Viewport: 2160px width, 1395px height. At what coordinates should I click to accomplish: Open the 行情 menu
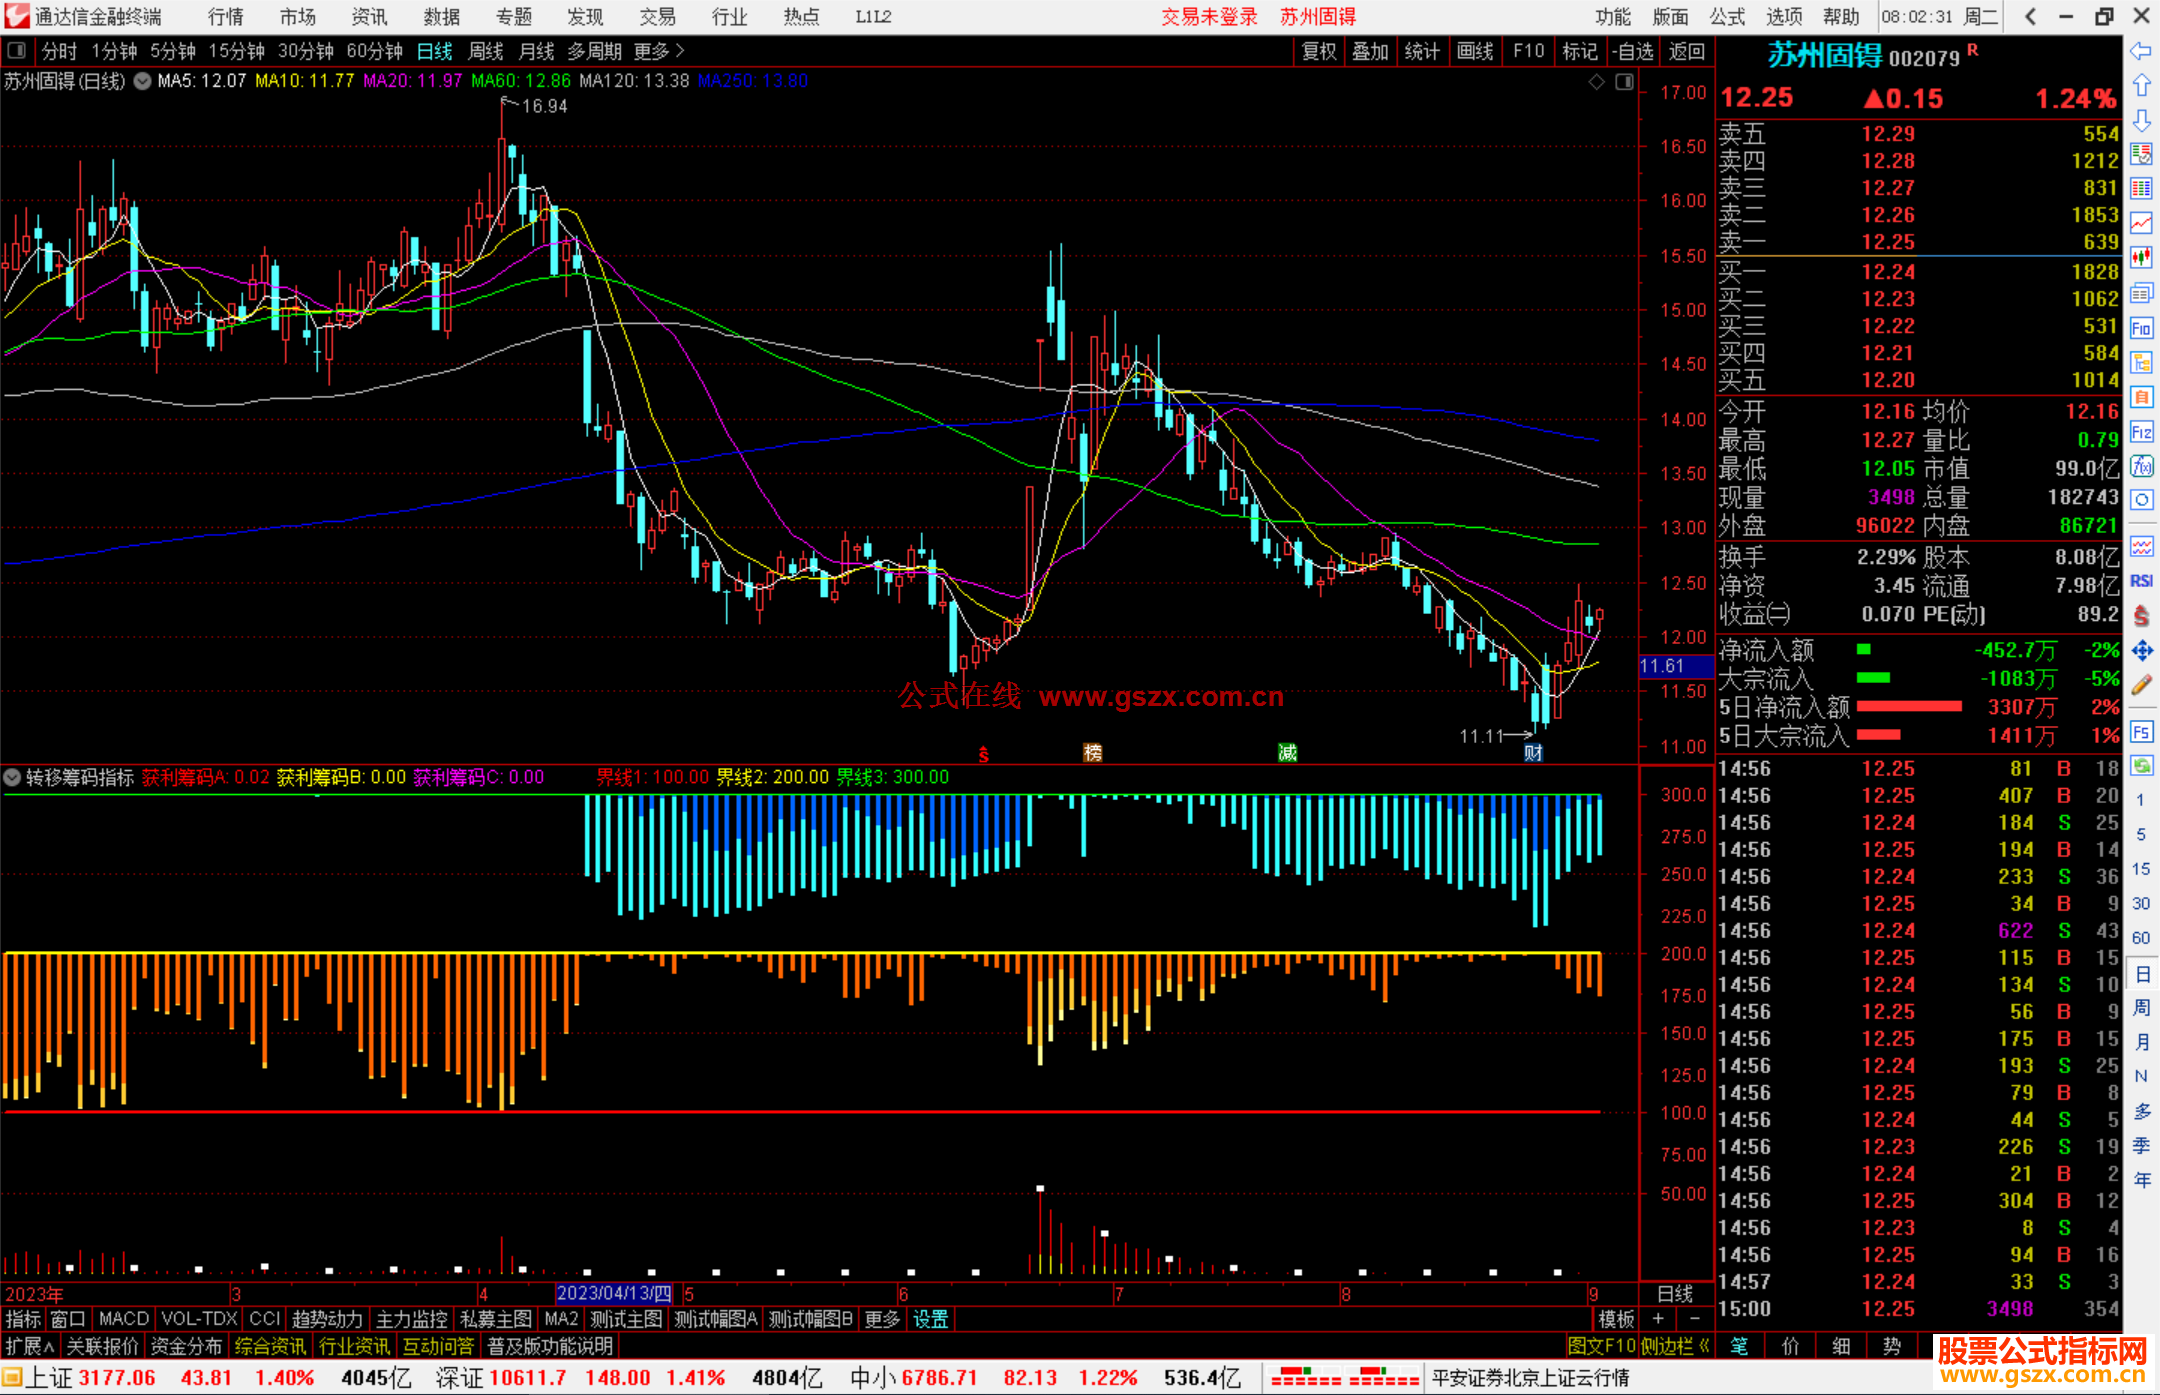[x=225, y=17]
